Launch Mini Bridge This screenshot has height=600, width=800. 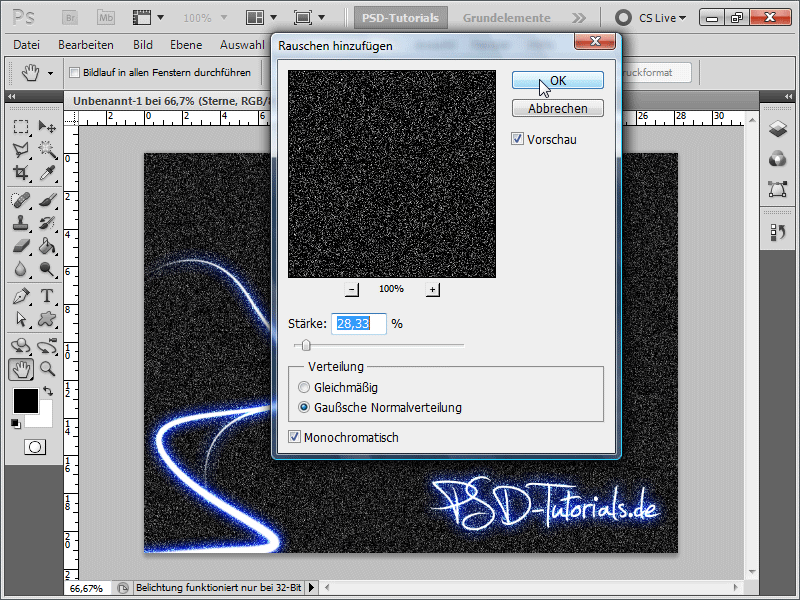click(106, 18)
